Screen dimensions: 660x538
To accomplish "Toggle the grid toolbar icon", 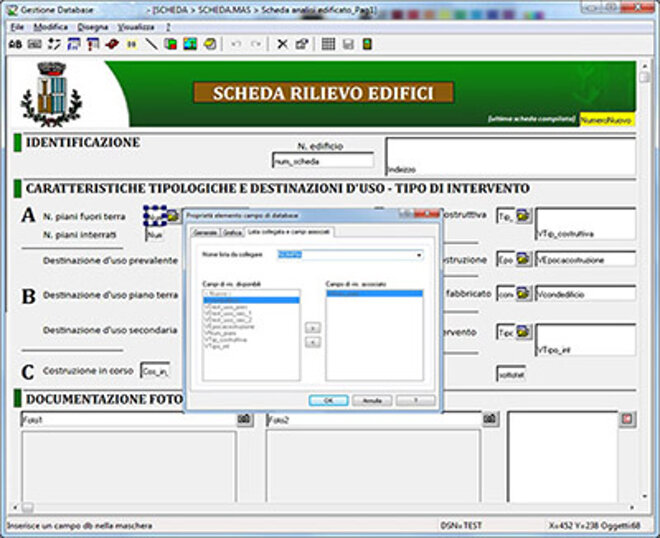I will pos(328,44).
